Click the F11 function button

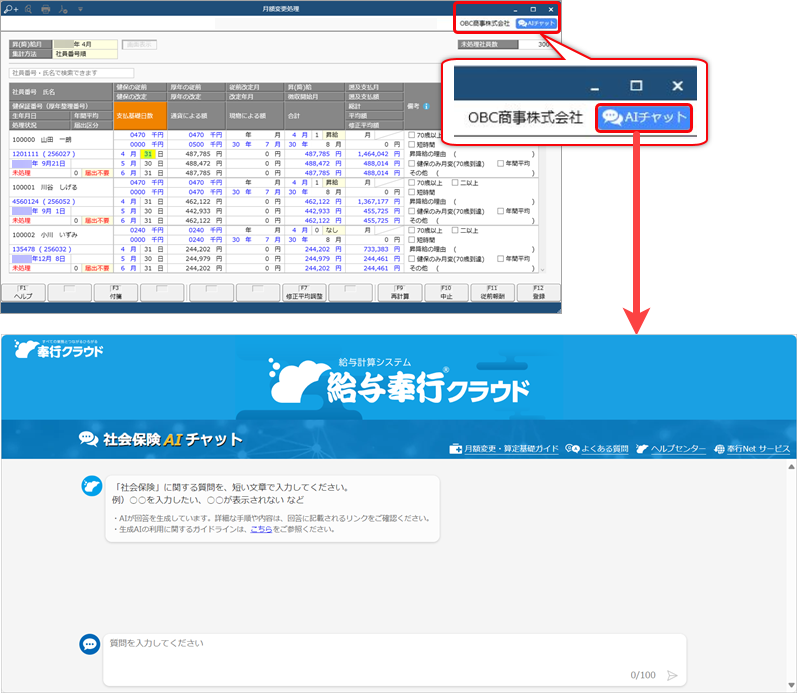click(x=493, y=293)
